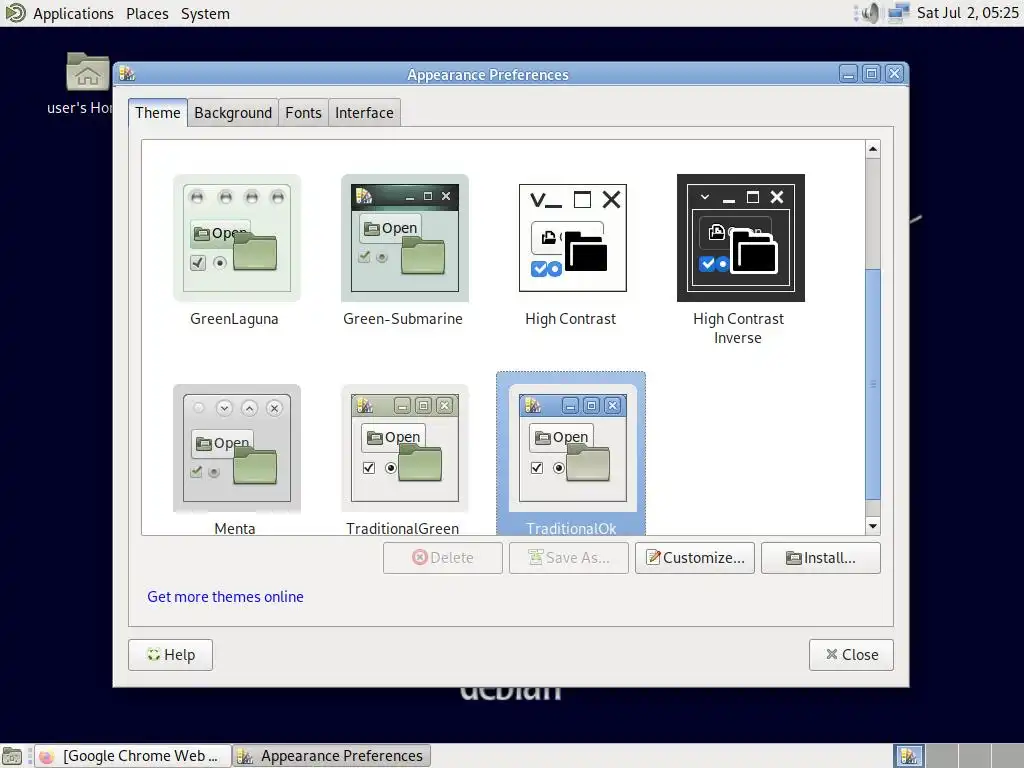Maximize the Appearance Preferences window
This screenshot has width=1024, height=768.
(x=871, y=74)
